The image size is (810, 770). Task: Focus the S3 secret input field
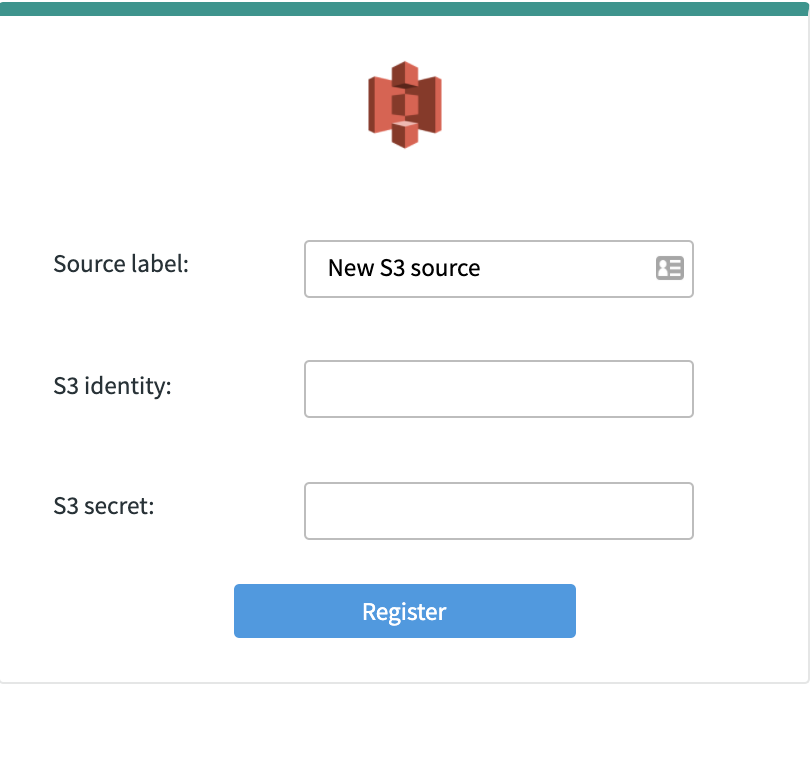coord(499,511)
